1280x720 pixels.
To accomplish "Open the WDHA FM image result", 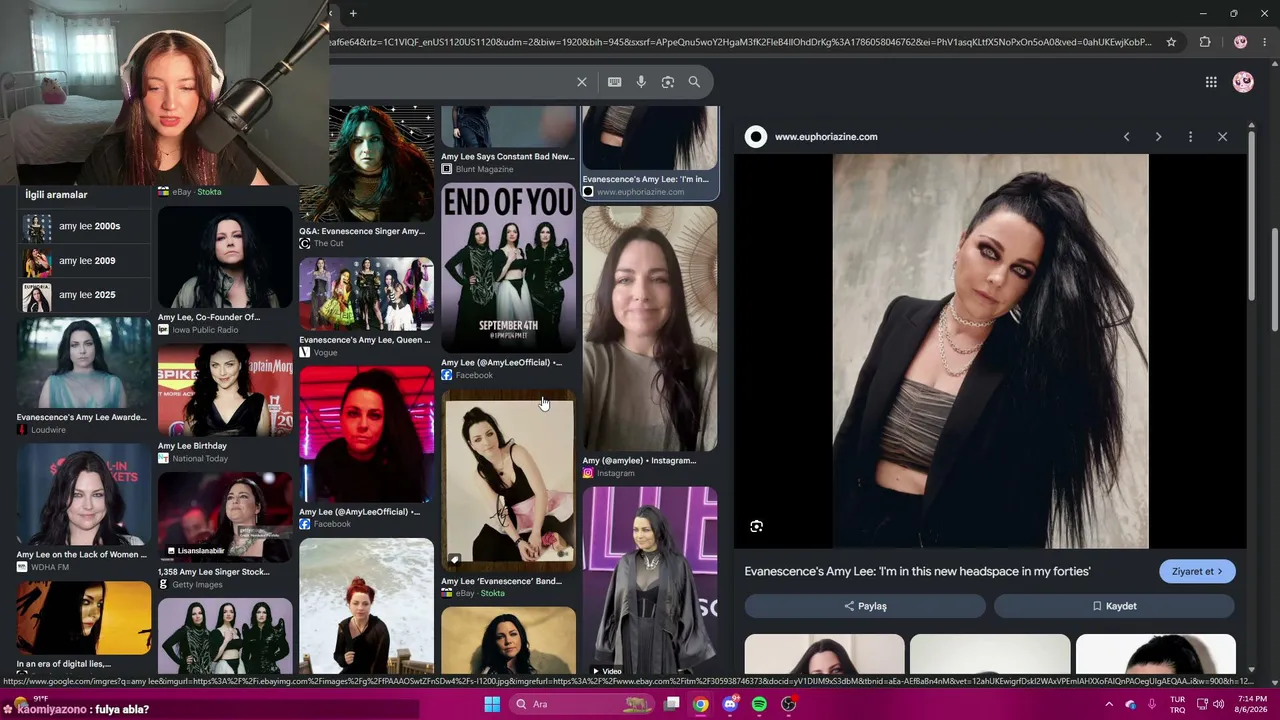I will 84,494.
